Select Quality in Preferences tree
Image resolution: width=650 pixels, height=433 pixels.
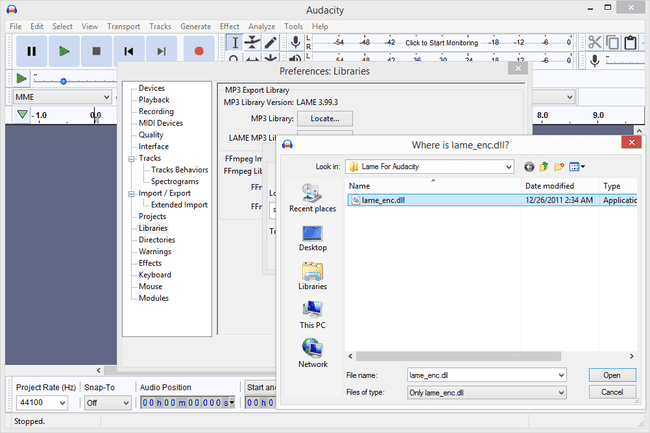pos(151,135)
